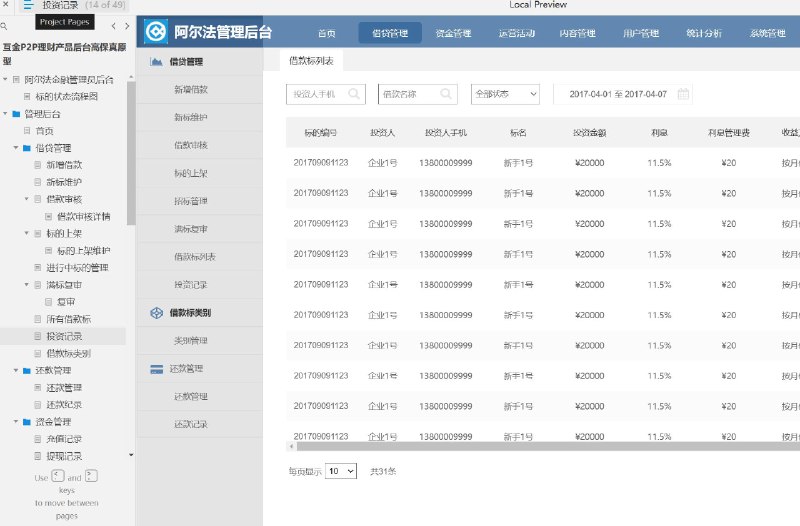
Task: Click 新标维护 in the app sidebar
Action: pos(191,117)
